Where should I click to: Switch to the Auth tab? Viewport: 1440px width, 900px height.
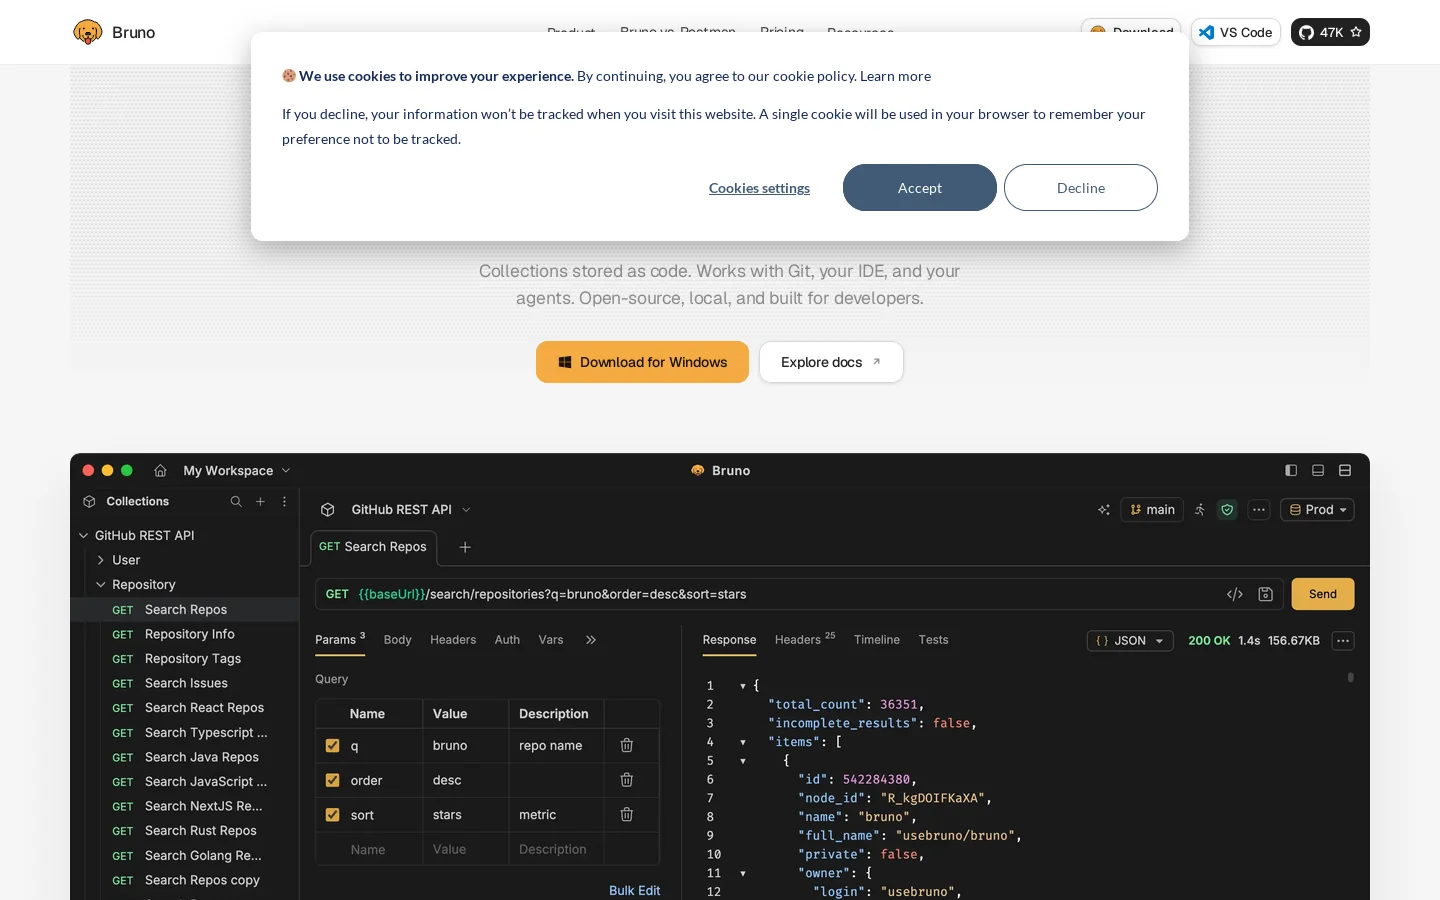point(507,640)
